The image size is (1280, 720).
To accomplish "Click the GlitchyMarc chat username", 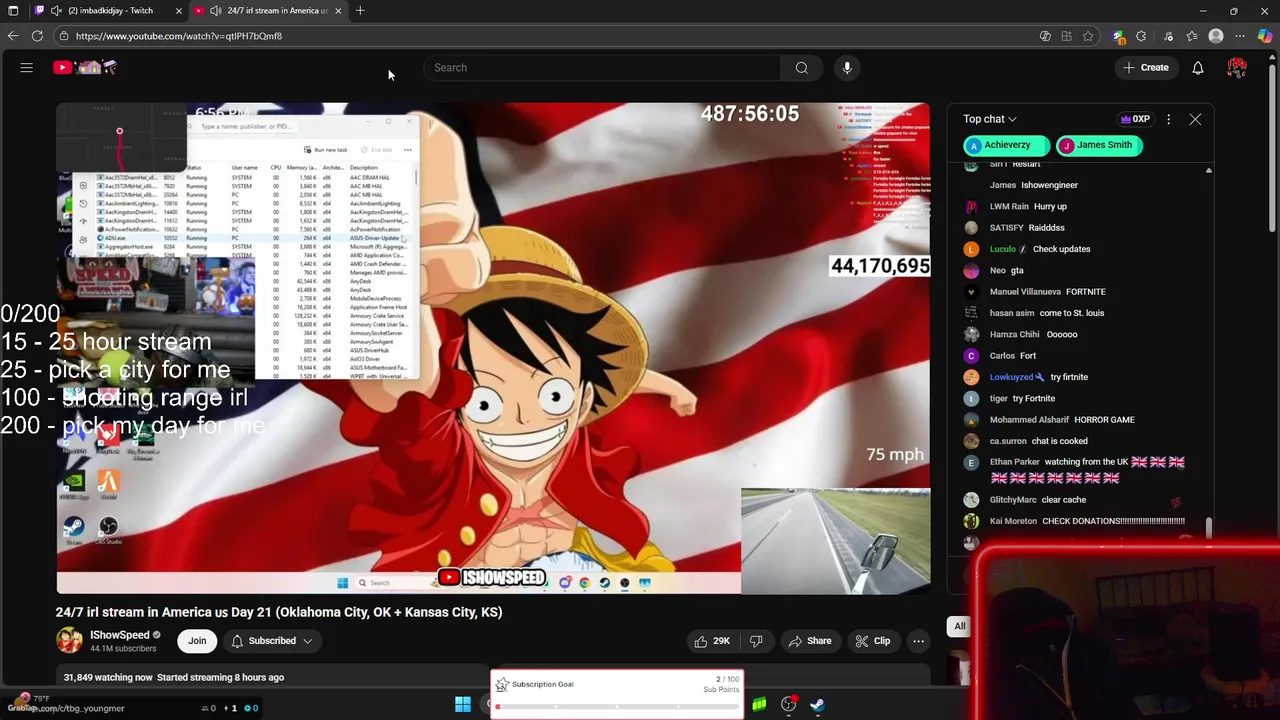I will pyautogui.click(x=1013, y=500).
